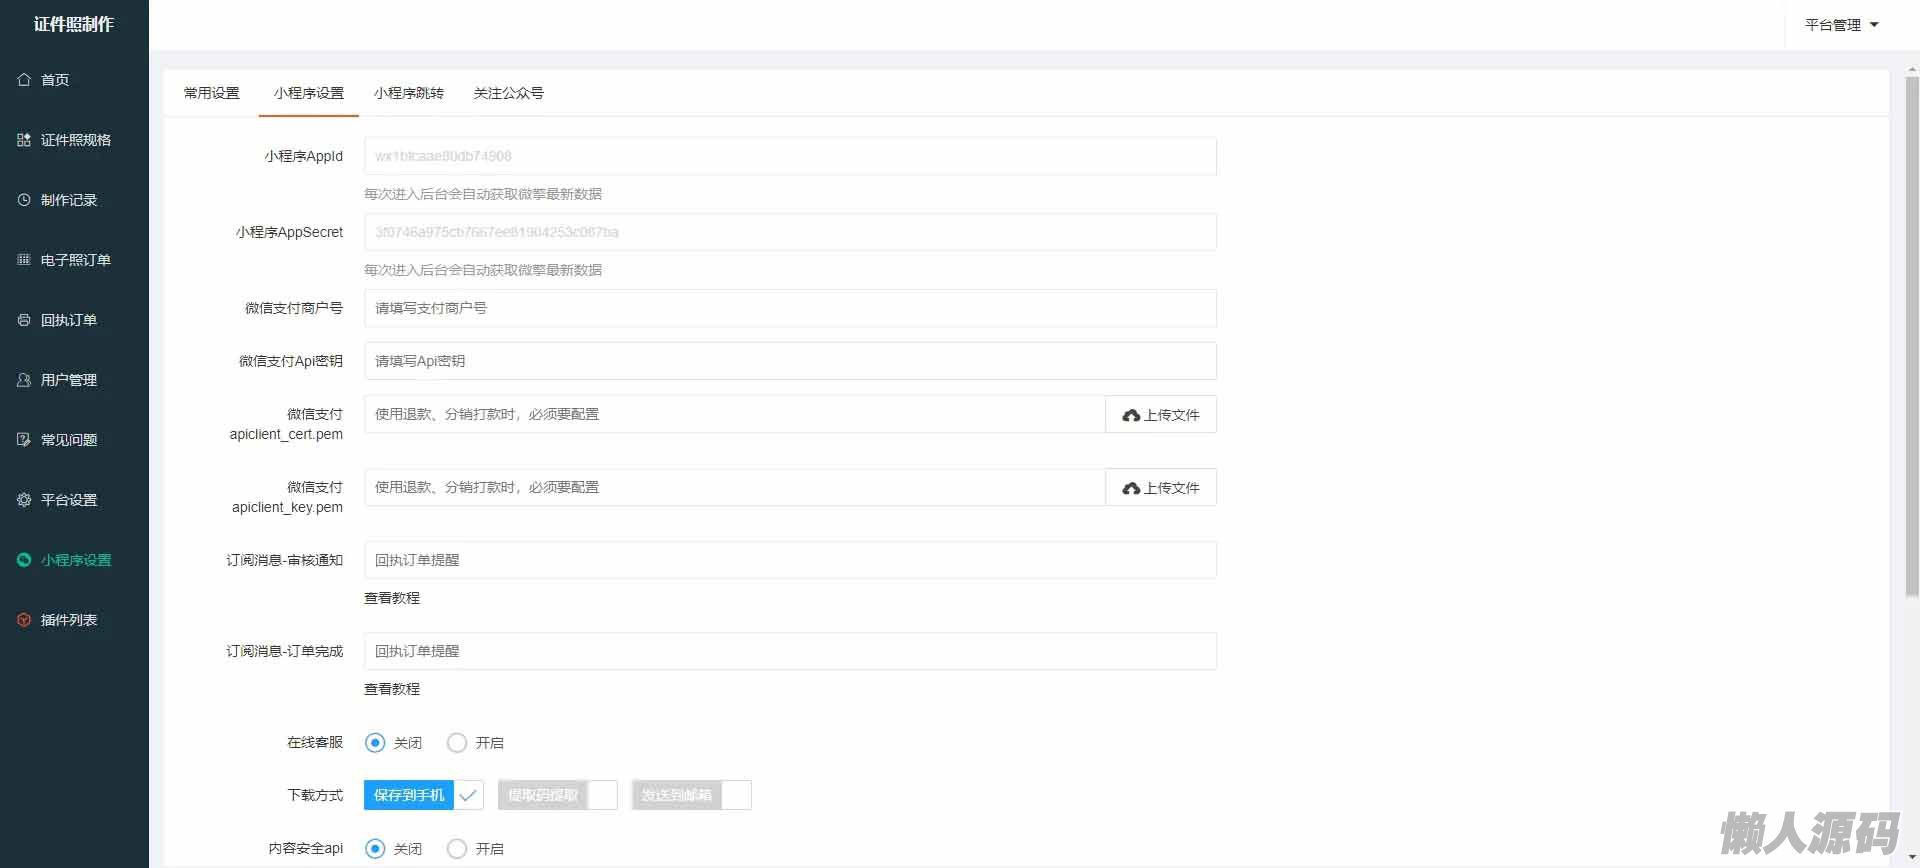This screenshot has width=1920, height=868.
Task: Upload file for apiclient_cert.pem
Action: (x=1160, y=415)
